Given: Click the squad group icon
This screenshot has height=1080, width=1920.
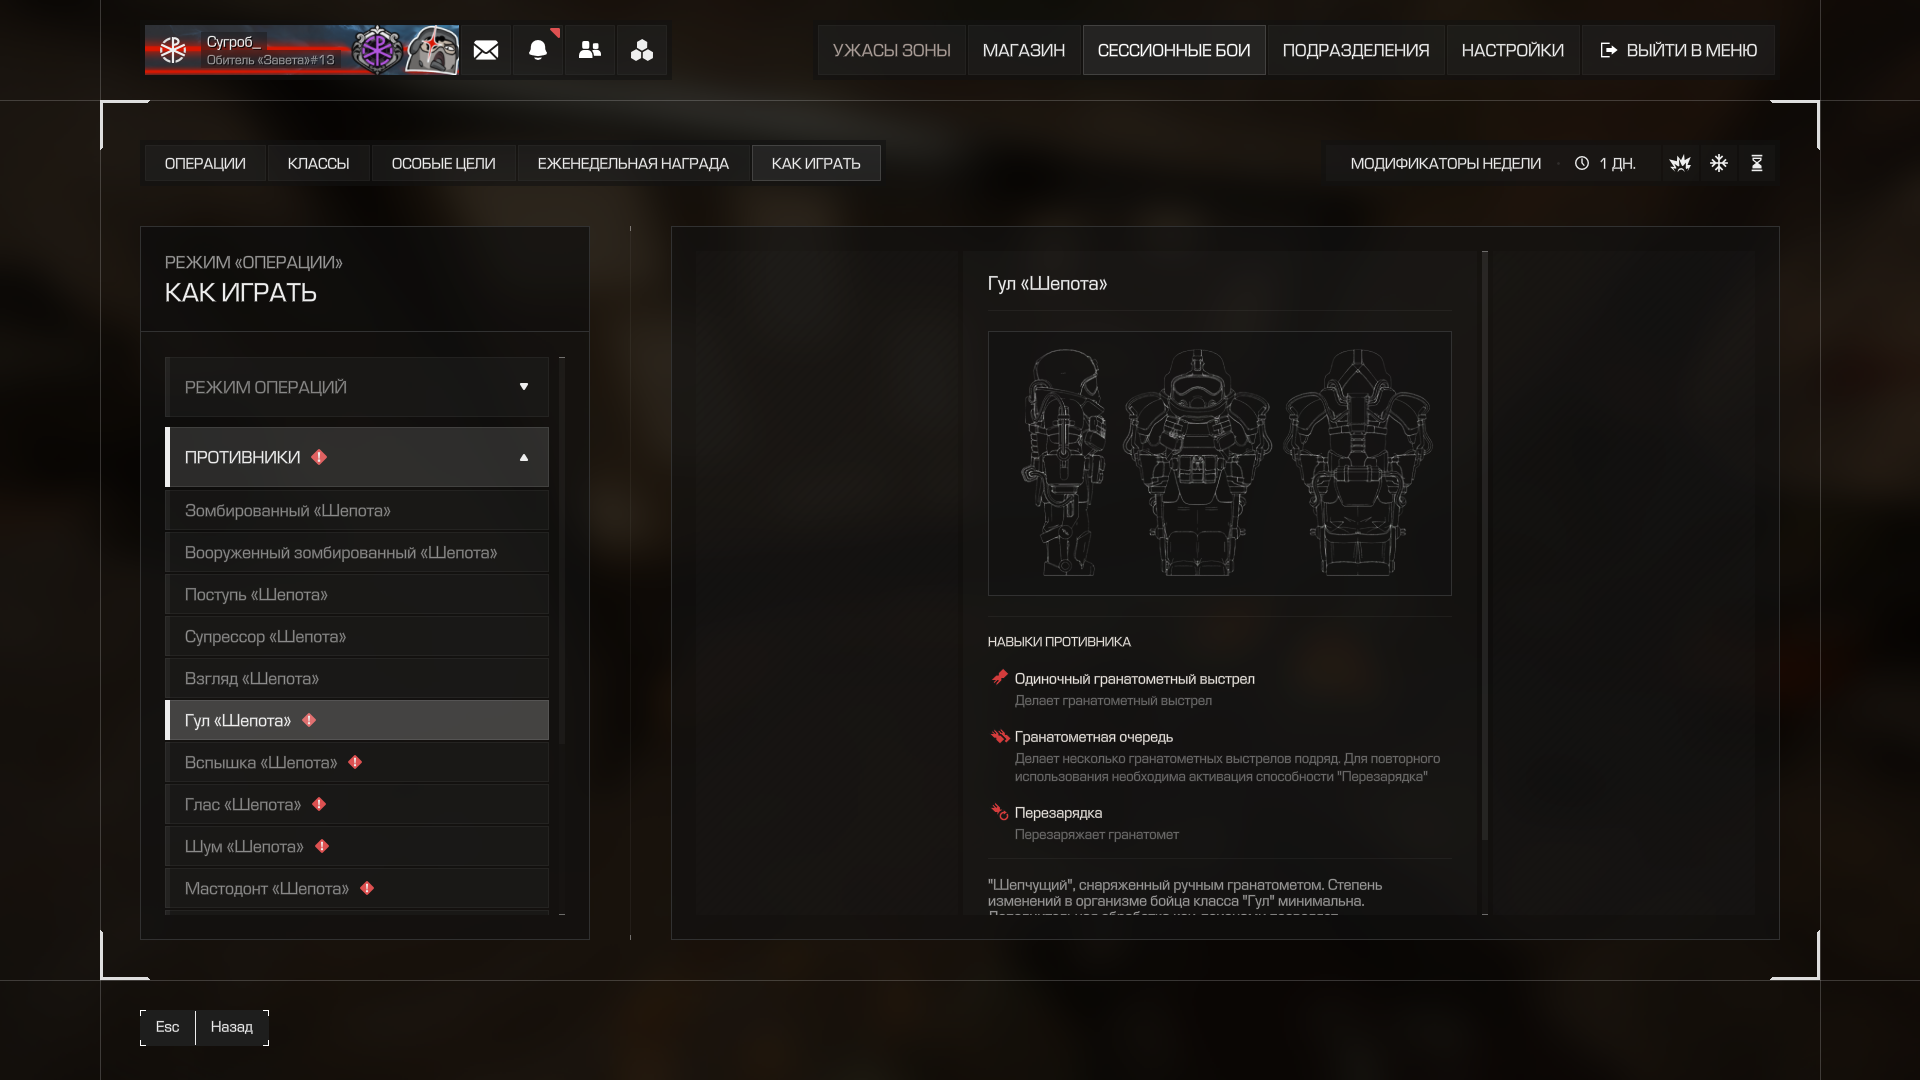Looking at the screenshot, I should 642,50.
